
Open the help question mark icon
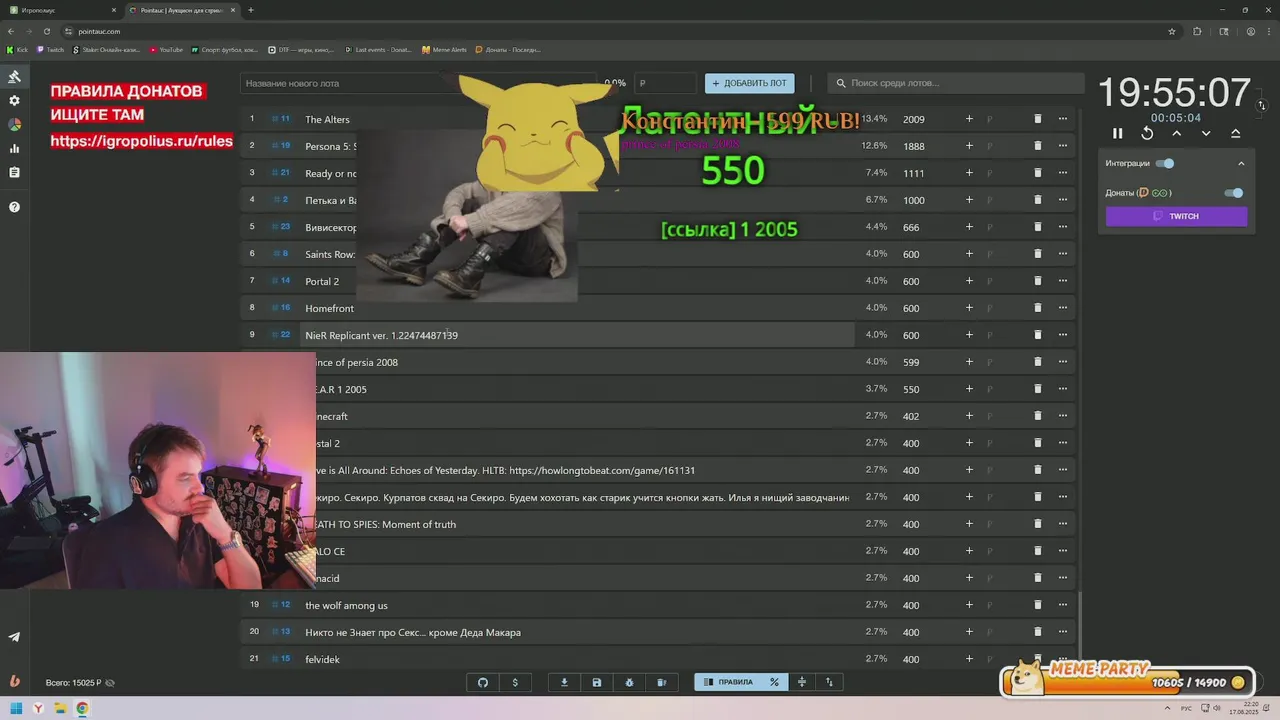[x=14, y=207]
